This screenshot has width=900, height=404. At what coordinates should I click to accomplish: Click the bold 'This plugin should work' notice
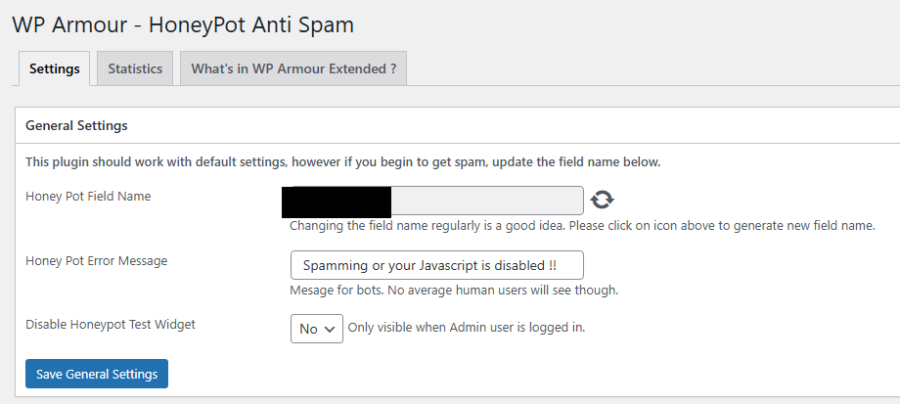(x=342, y=161)
